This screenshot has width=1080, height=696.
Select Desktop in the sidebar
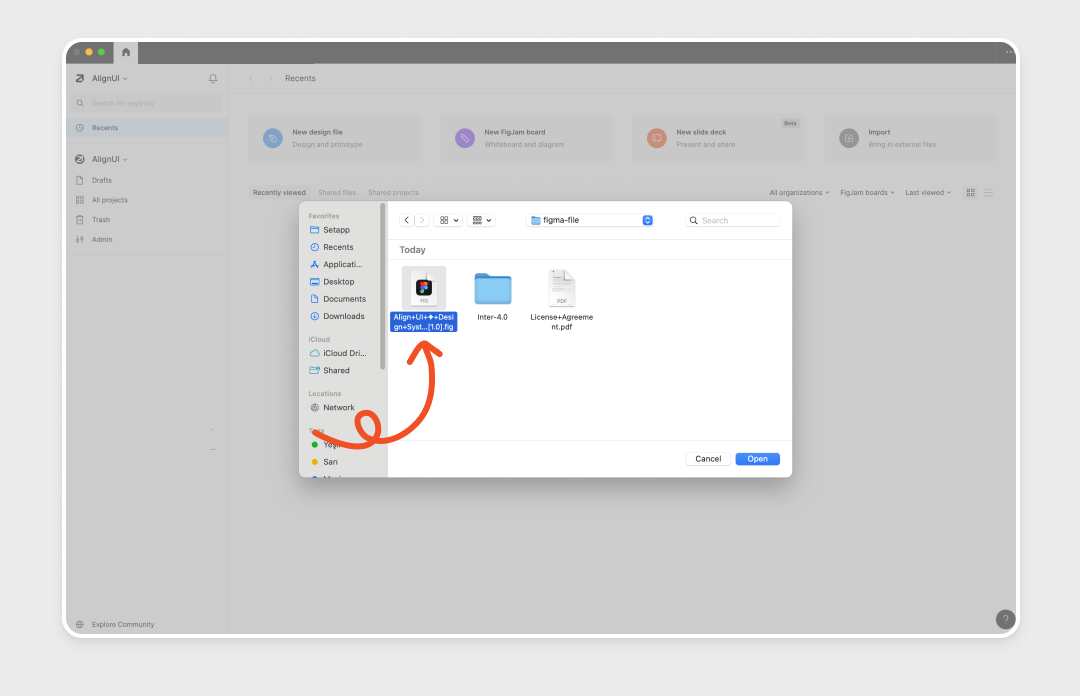click(x=338, y=282)
